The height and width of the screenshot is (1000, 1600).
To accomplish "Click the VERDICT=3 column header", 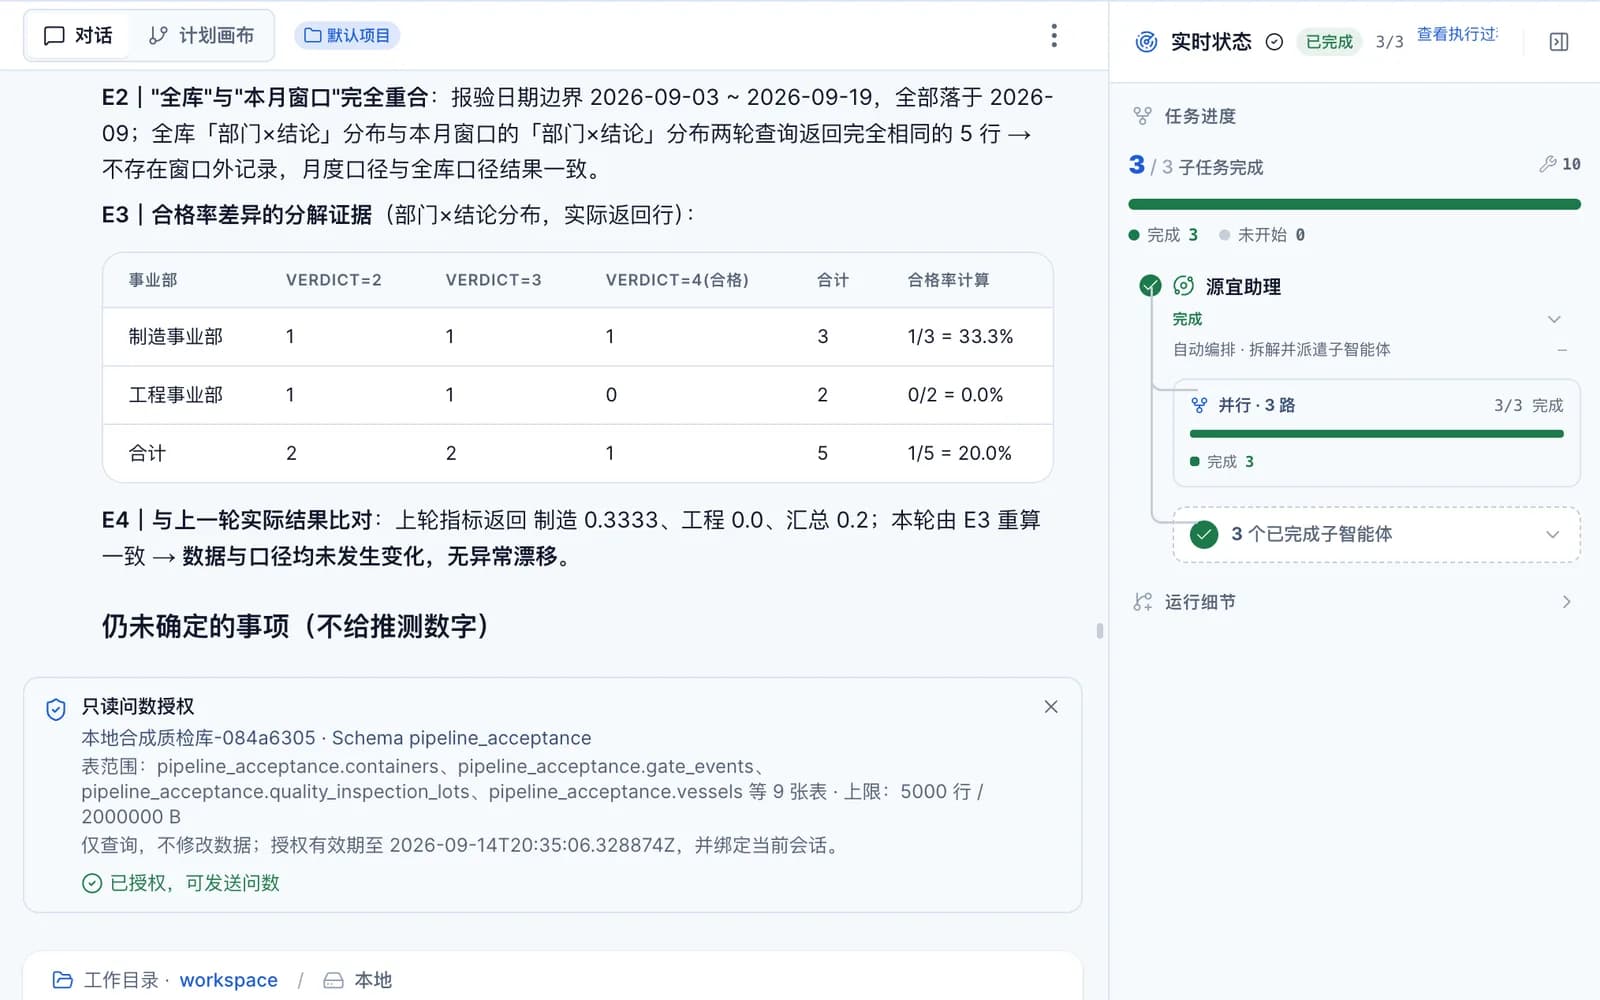I will click(494, 280).
